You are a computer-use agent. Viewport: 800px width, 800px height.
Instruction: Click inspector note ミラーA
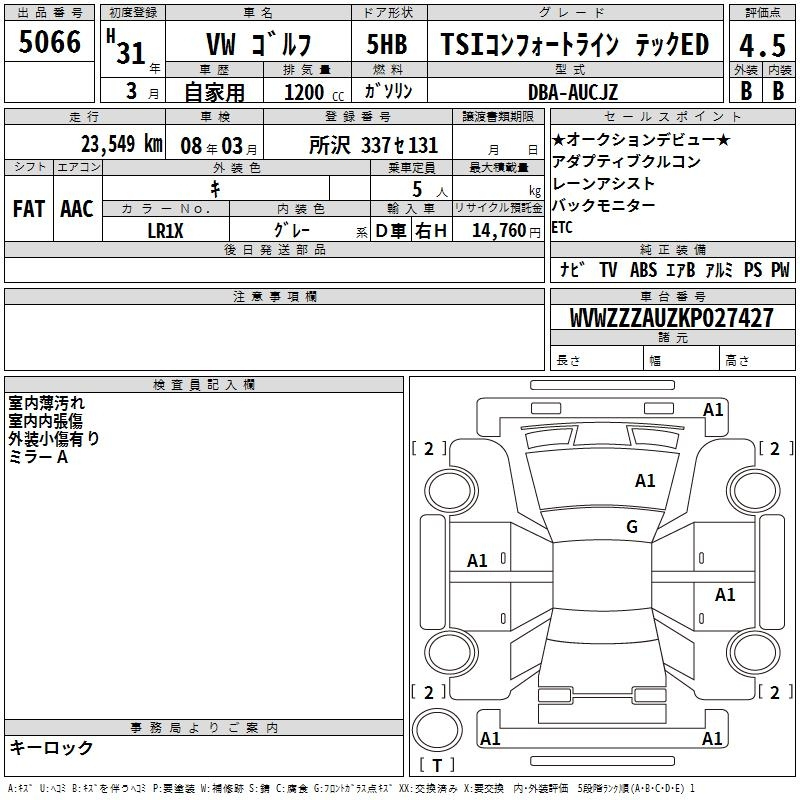pyautogui.click(x=38, y=457)
